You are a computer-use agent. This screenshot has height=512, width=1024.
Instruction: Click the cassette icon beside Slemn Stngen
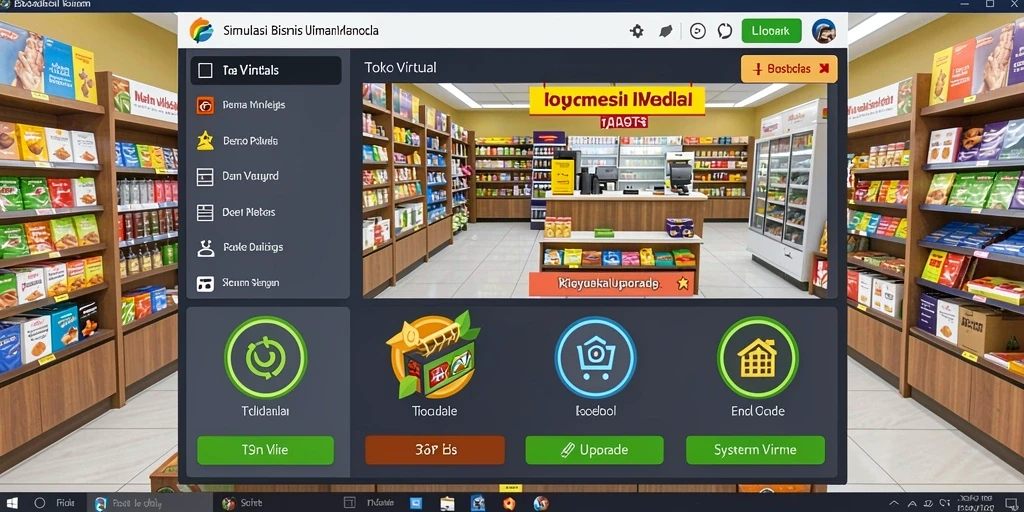pyautogui.click(x=205, y=283)
